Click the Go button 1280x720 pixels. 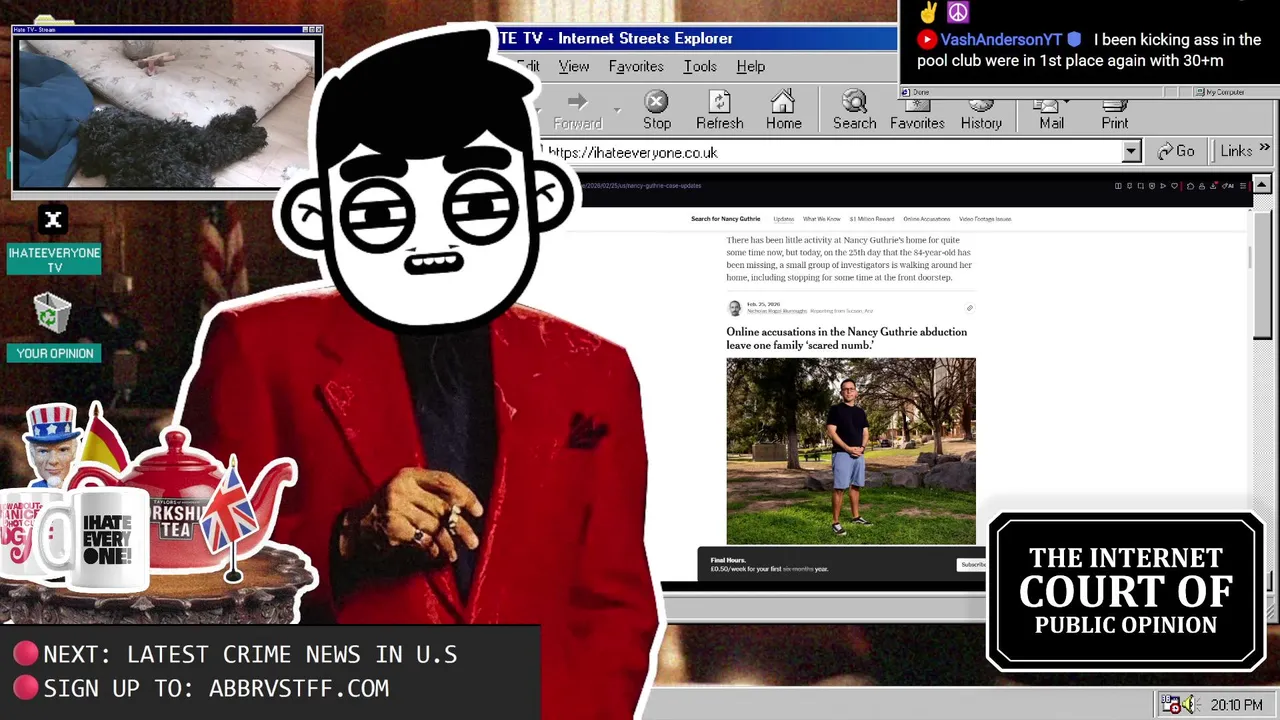click(1176, 151)
